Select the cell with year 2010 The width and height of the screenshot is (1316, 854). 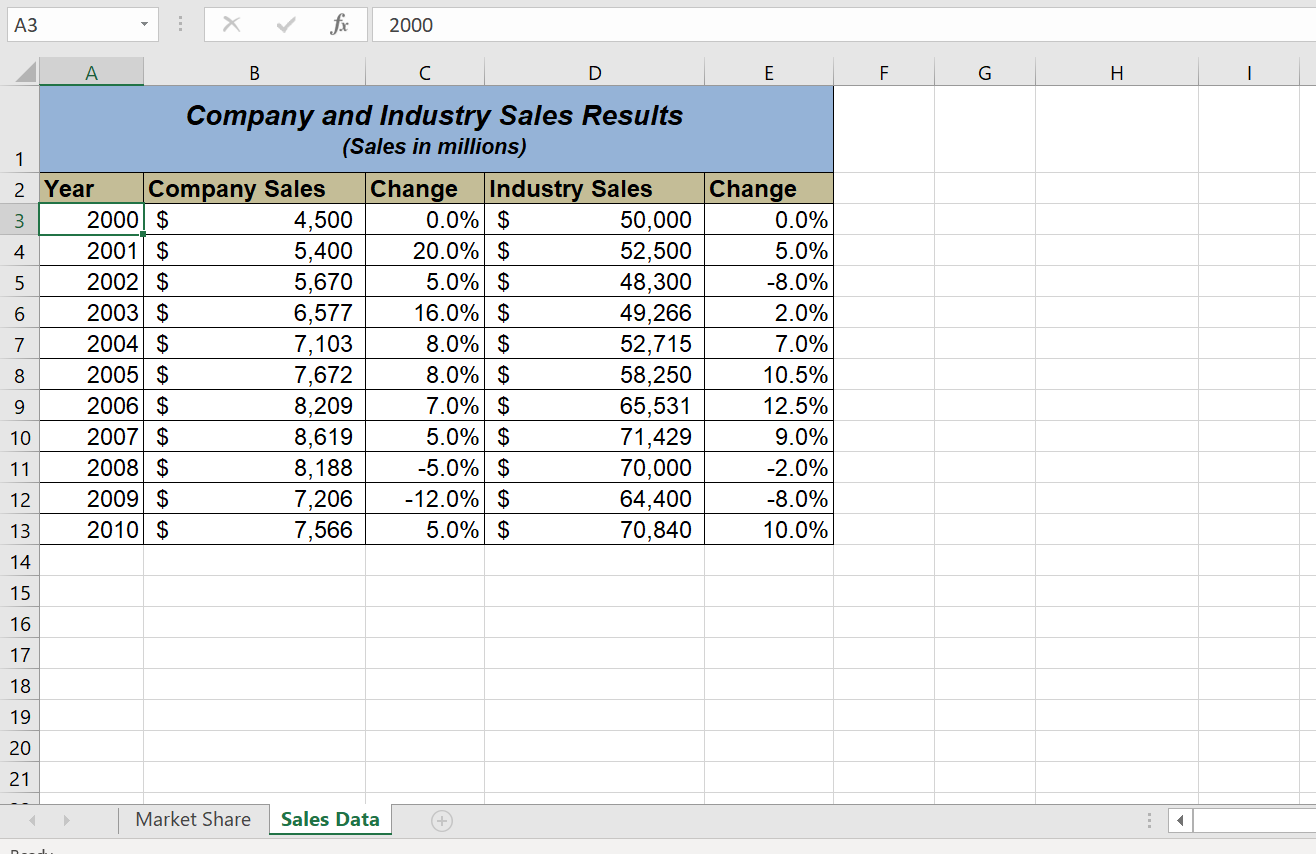pyautogui.click(x=92, y=530)
